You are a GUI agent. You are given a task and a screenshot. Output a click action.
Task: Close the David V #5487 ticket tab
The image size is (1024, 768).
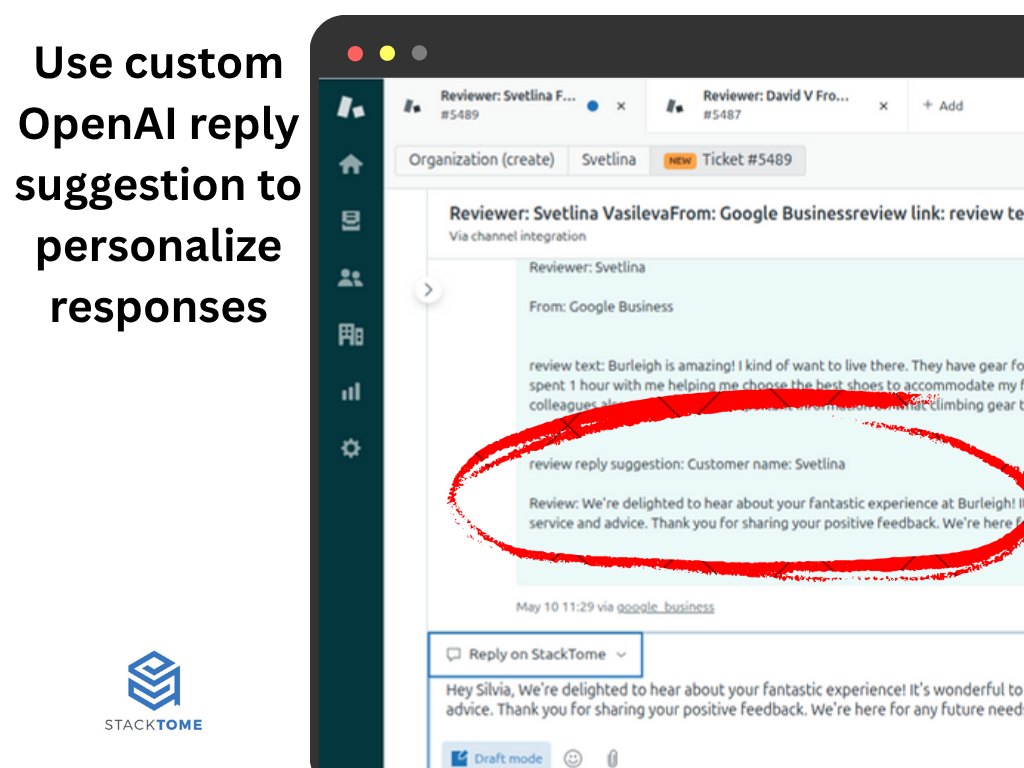click(884, 106)
